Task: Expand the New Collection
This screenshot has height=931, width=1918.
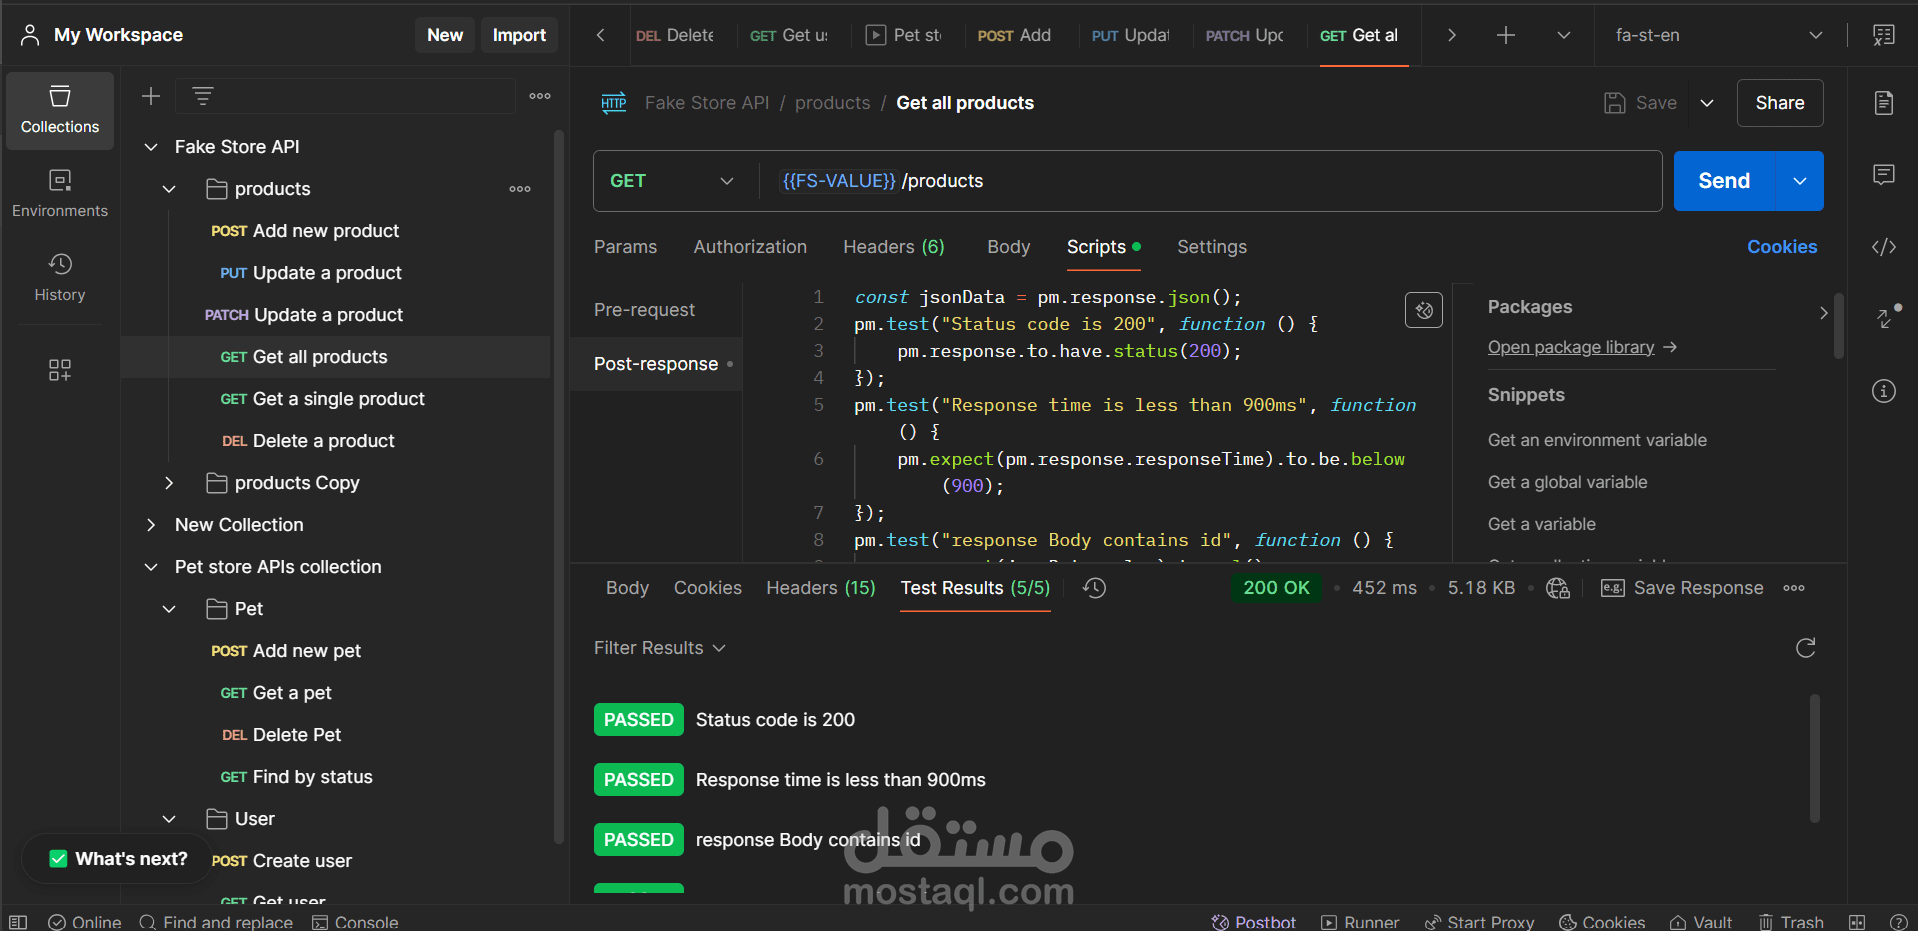Action: coord(151,525)
